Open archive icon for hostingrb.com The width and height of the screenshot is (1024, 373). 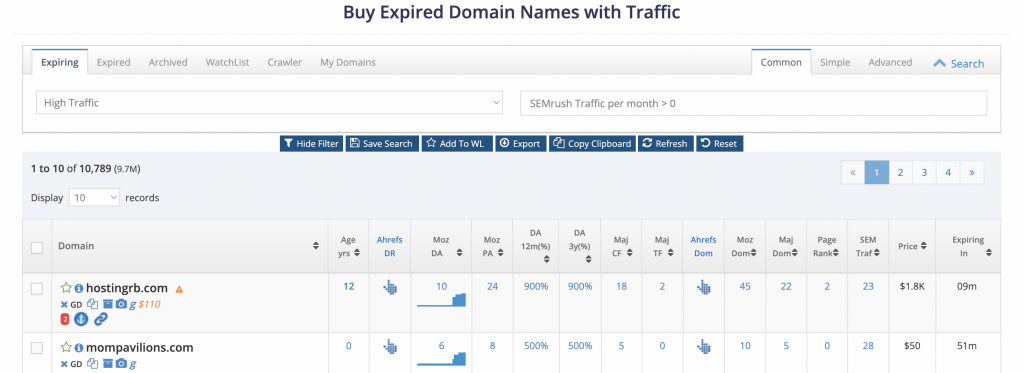tap(107, 304)
